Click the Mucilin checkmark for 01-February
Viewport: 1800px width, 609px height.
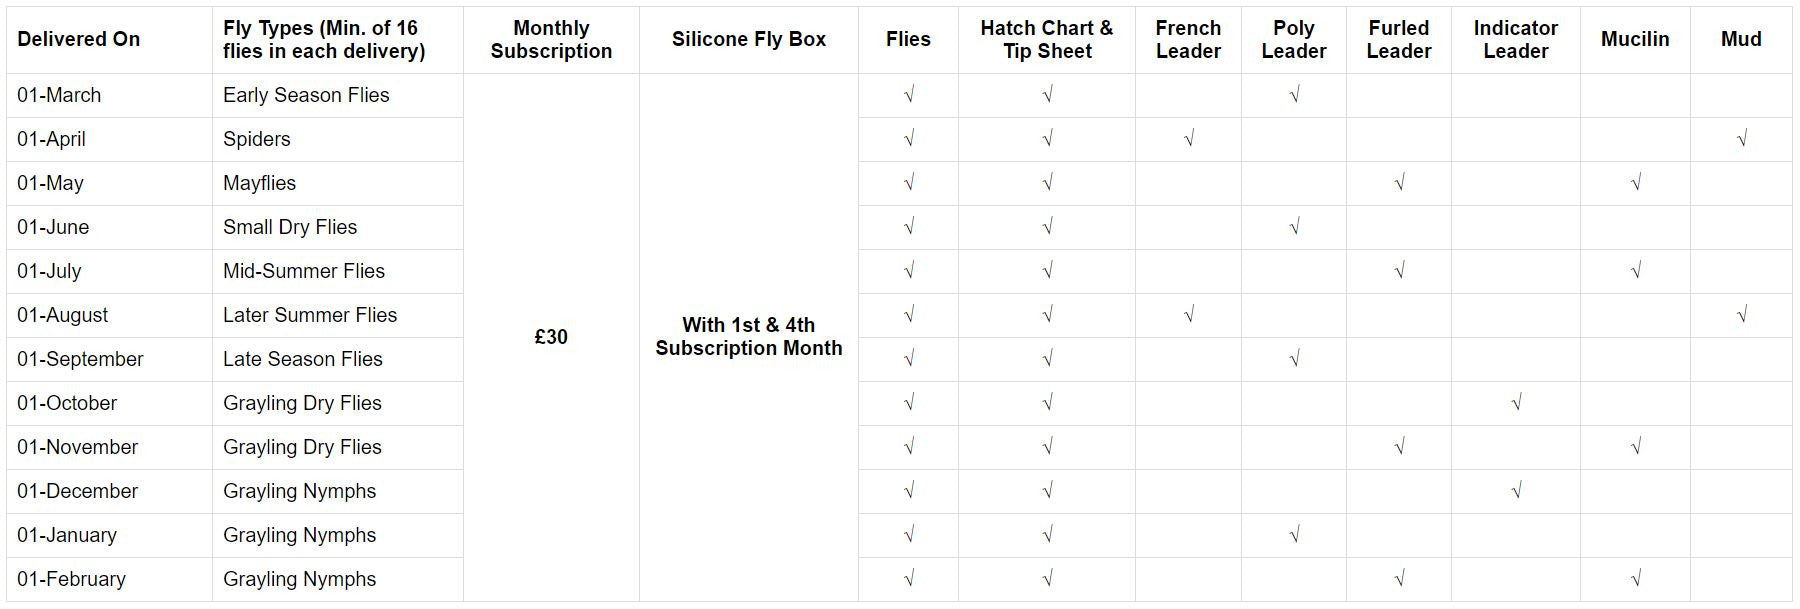[1635, 579]
